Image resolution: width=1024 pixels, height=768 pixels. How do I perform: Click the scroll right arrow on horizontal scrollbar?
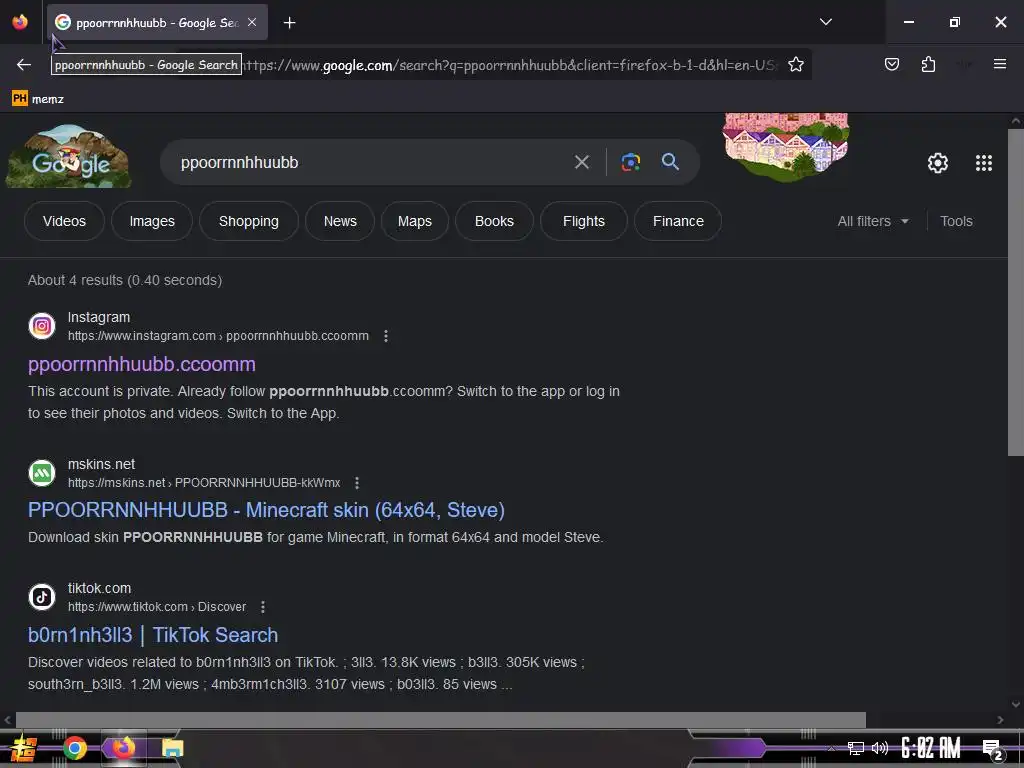(1000, 720)
